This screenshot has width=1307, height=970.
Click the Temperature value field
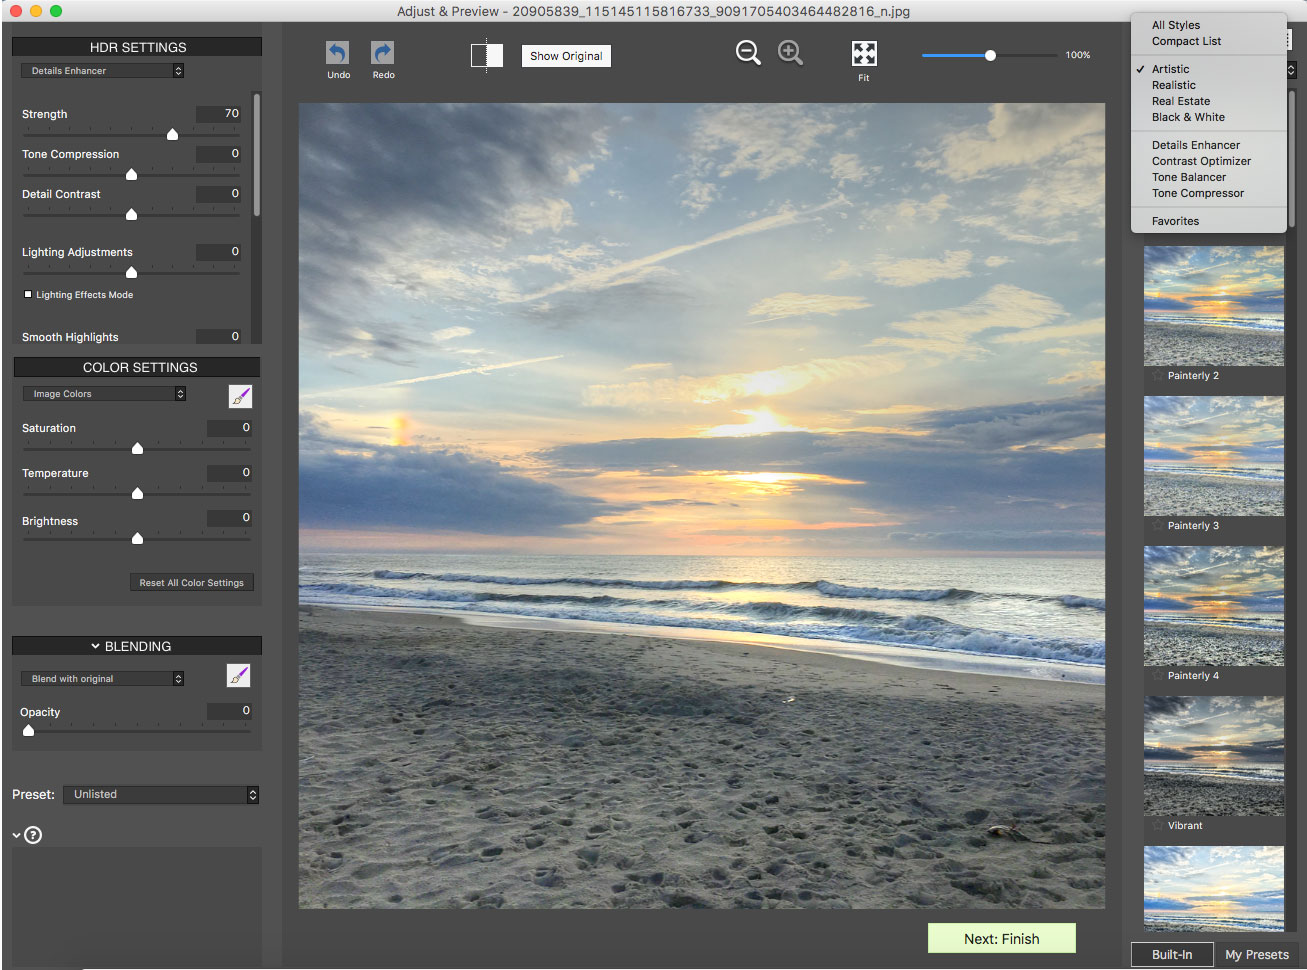pos(229,473)
